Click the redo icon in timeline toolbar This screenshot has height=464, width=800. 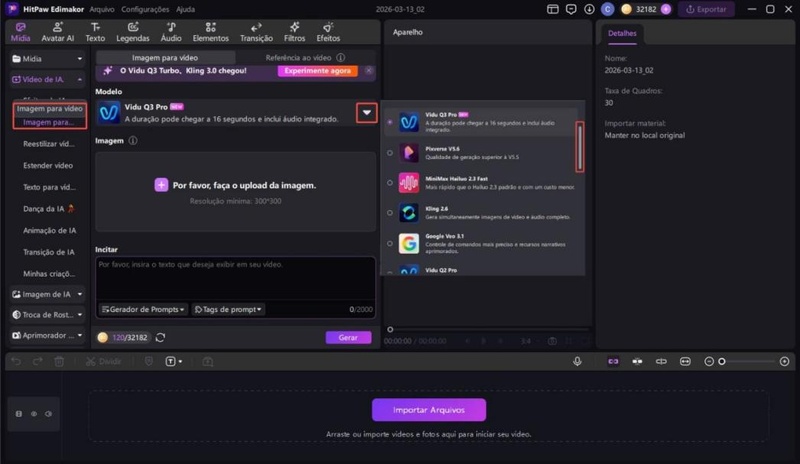click(x=38, y=361)
